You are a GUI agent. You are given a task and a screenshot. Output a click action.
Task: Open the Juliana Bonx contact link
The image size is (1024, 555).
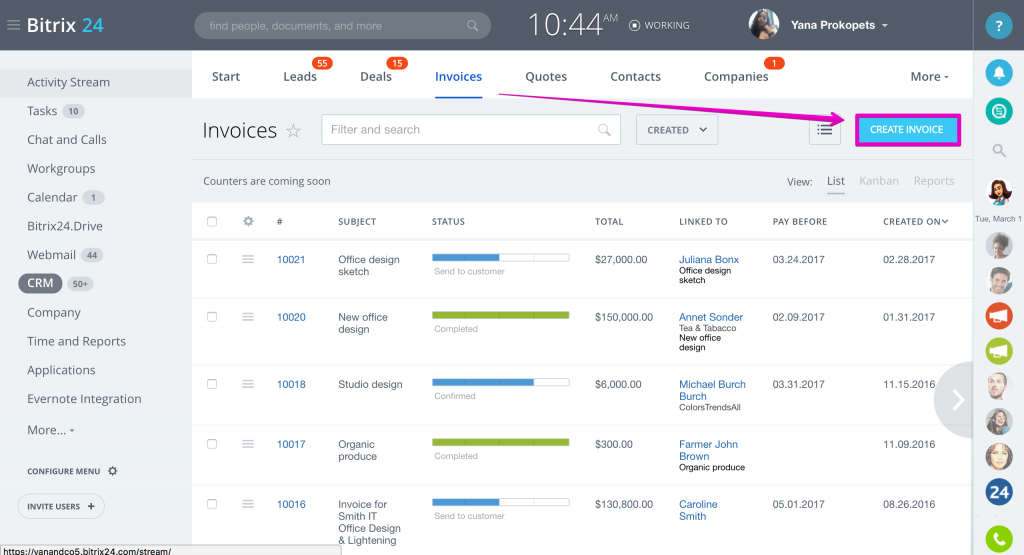709,259
